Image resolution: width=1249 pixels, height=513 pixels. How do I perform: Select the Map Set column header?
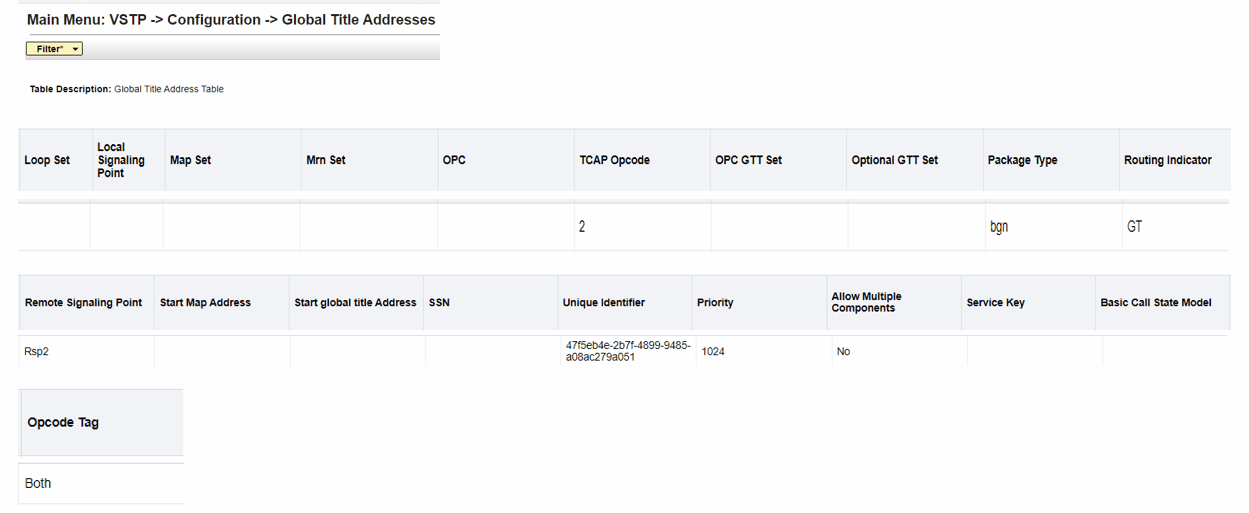190,160
